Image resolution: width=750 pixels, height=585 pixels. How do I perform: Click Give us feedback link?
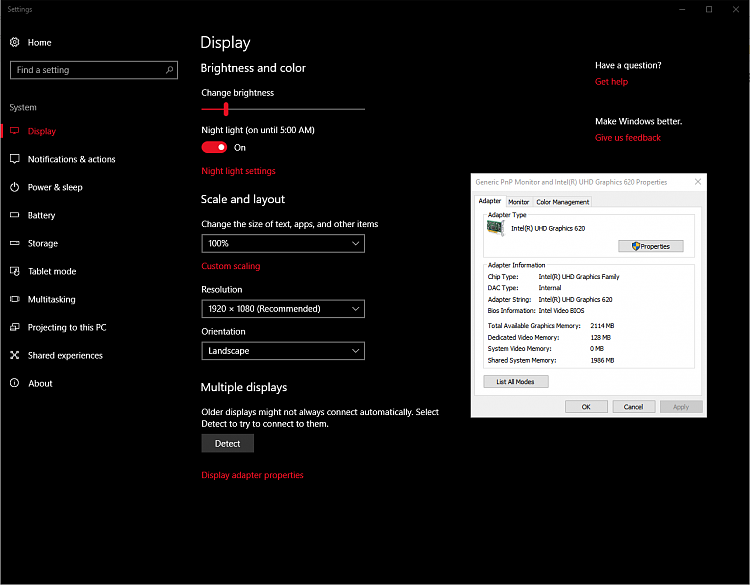coord(628,138)
